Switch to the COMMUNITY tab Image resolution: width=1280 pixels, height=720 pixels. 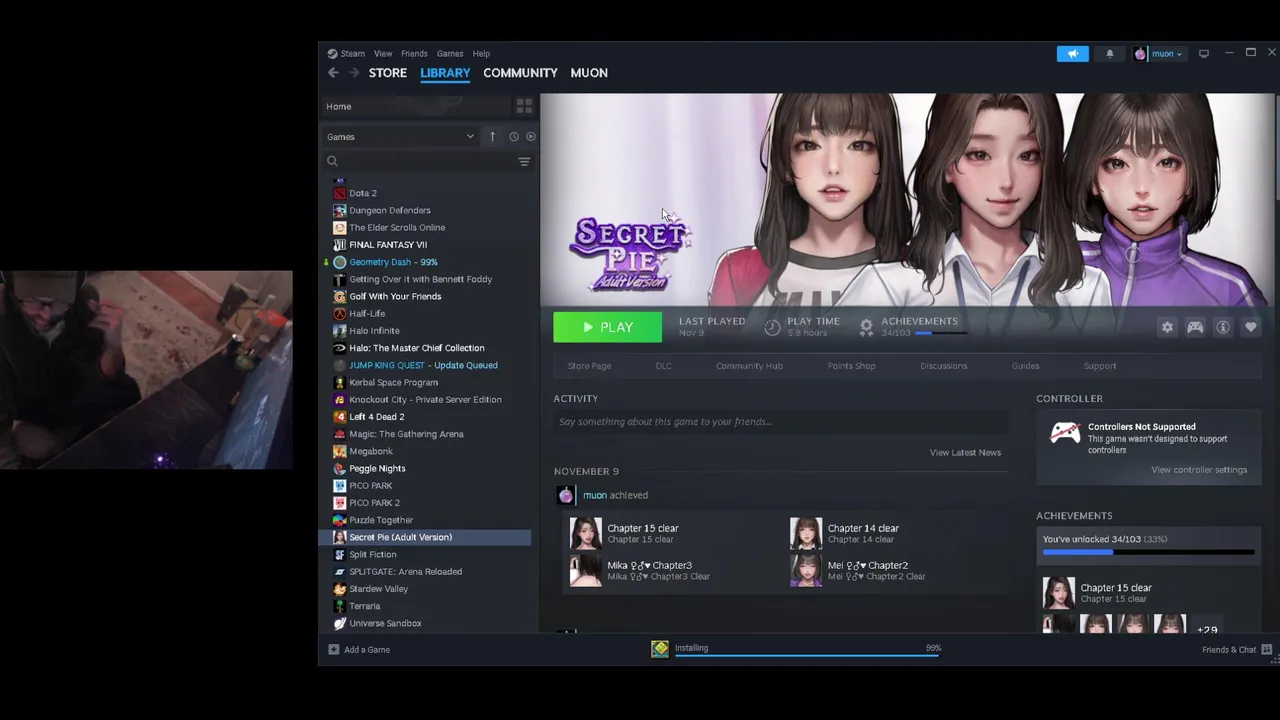[520, 73]
